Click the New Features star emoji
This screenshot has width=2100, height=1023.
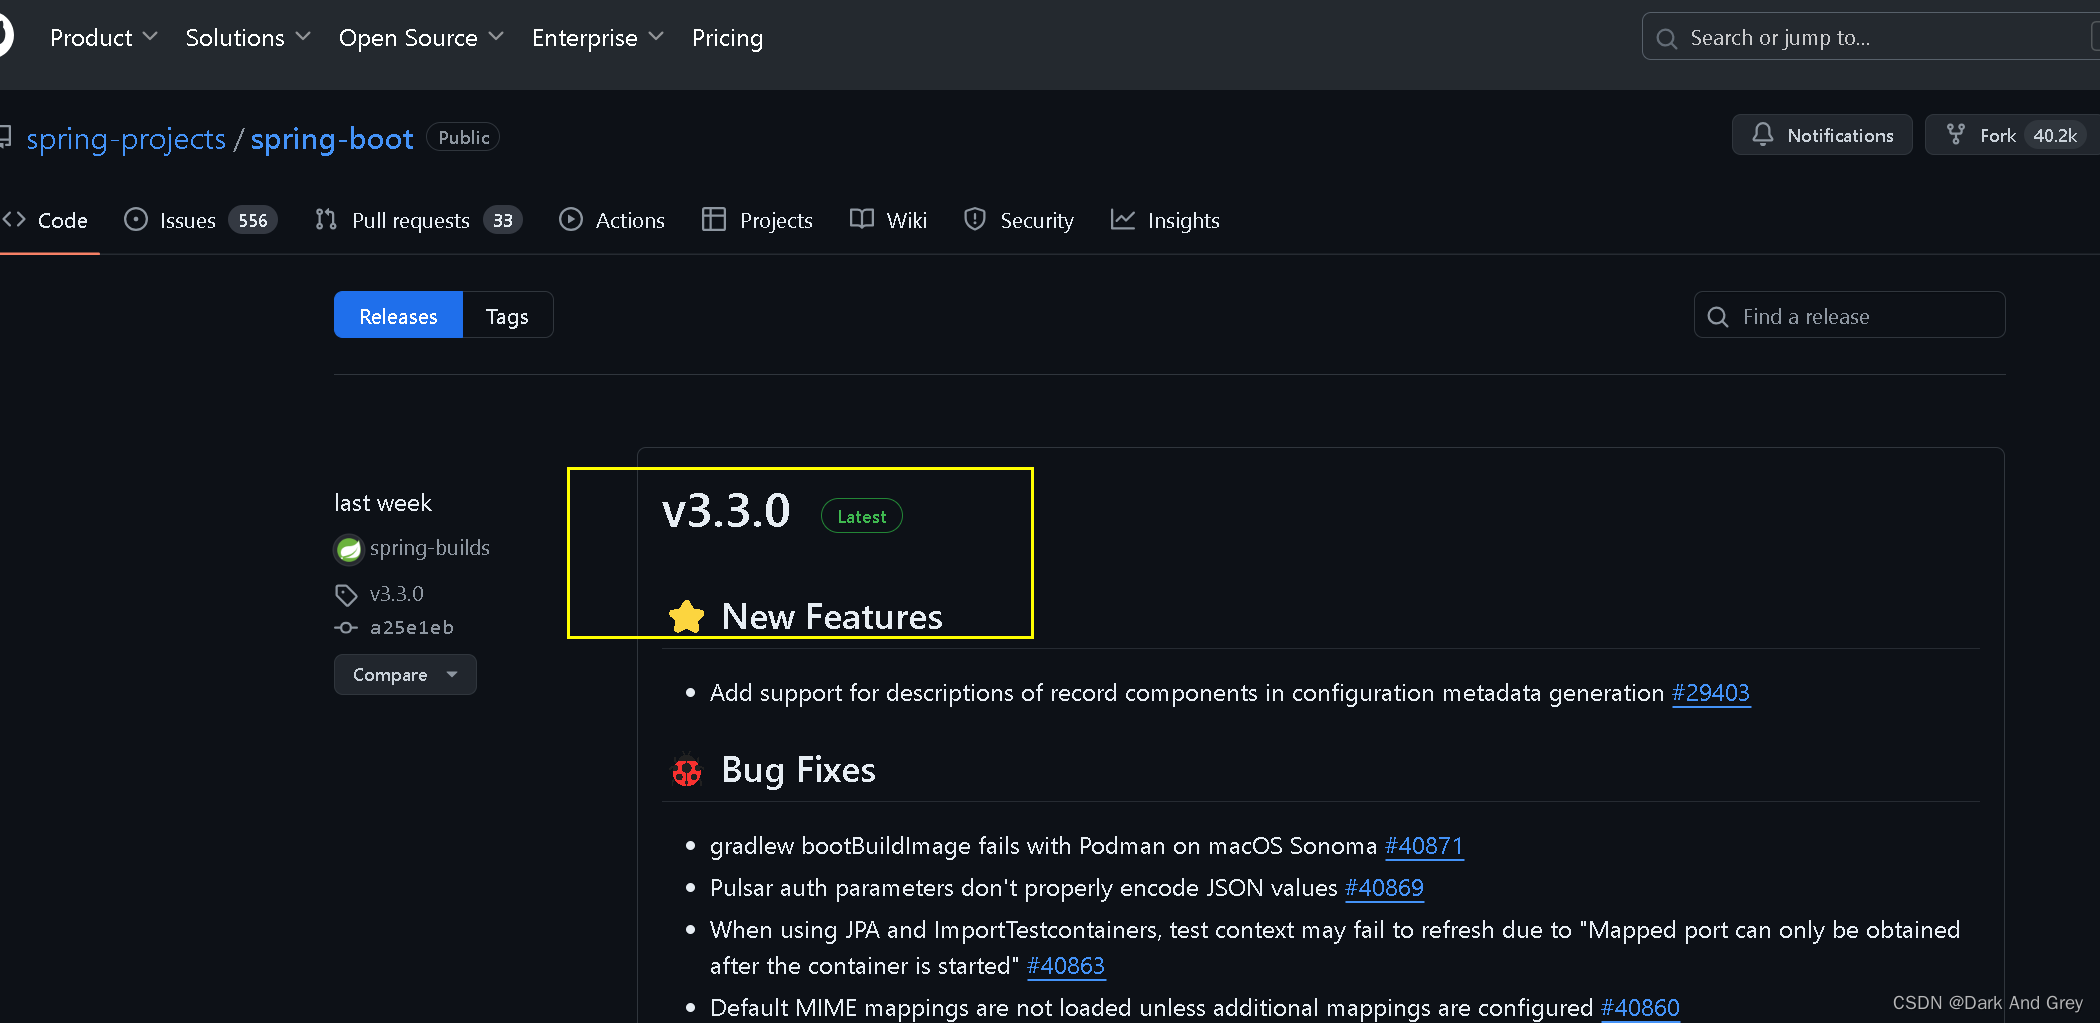[687, 617]
